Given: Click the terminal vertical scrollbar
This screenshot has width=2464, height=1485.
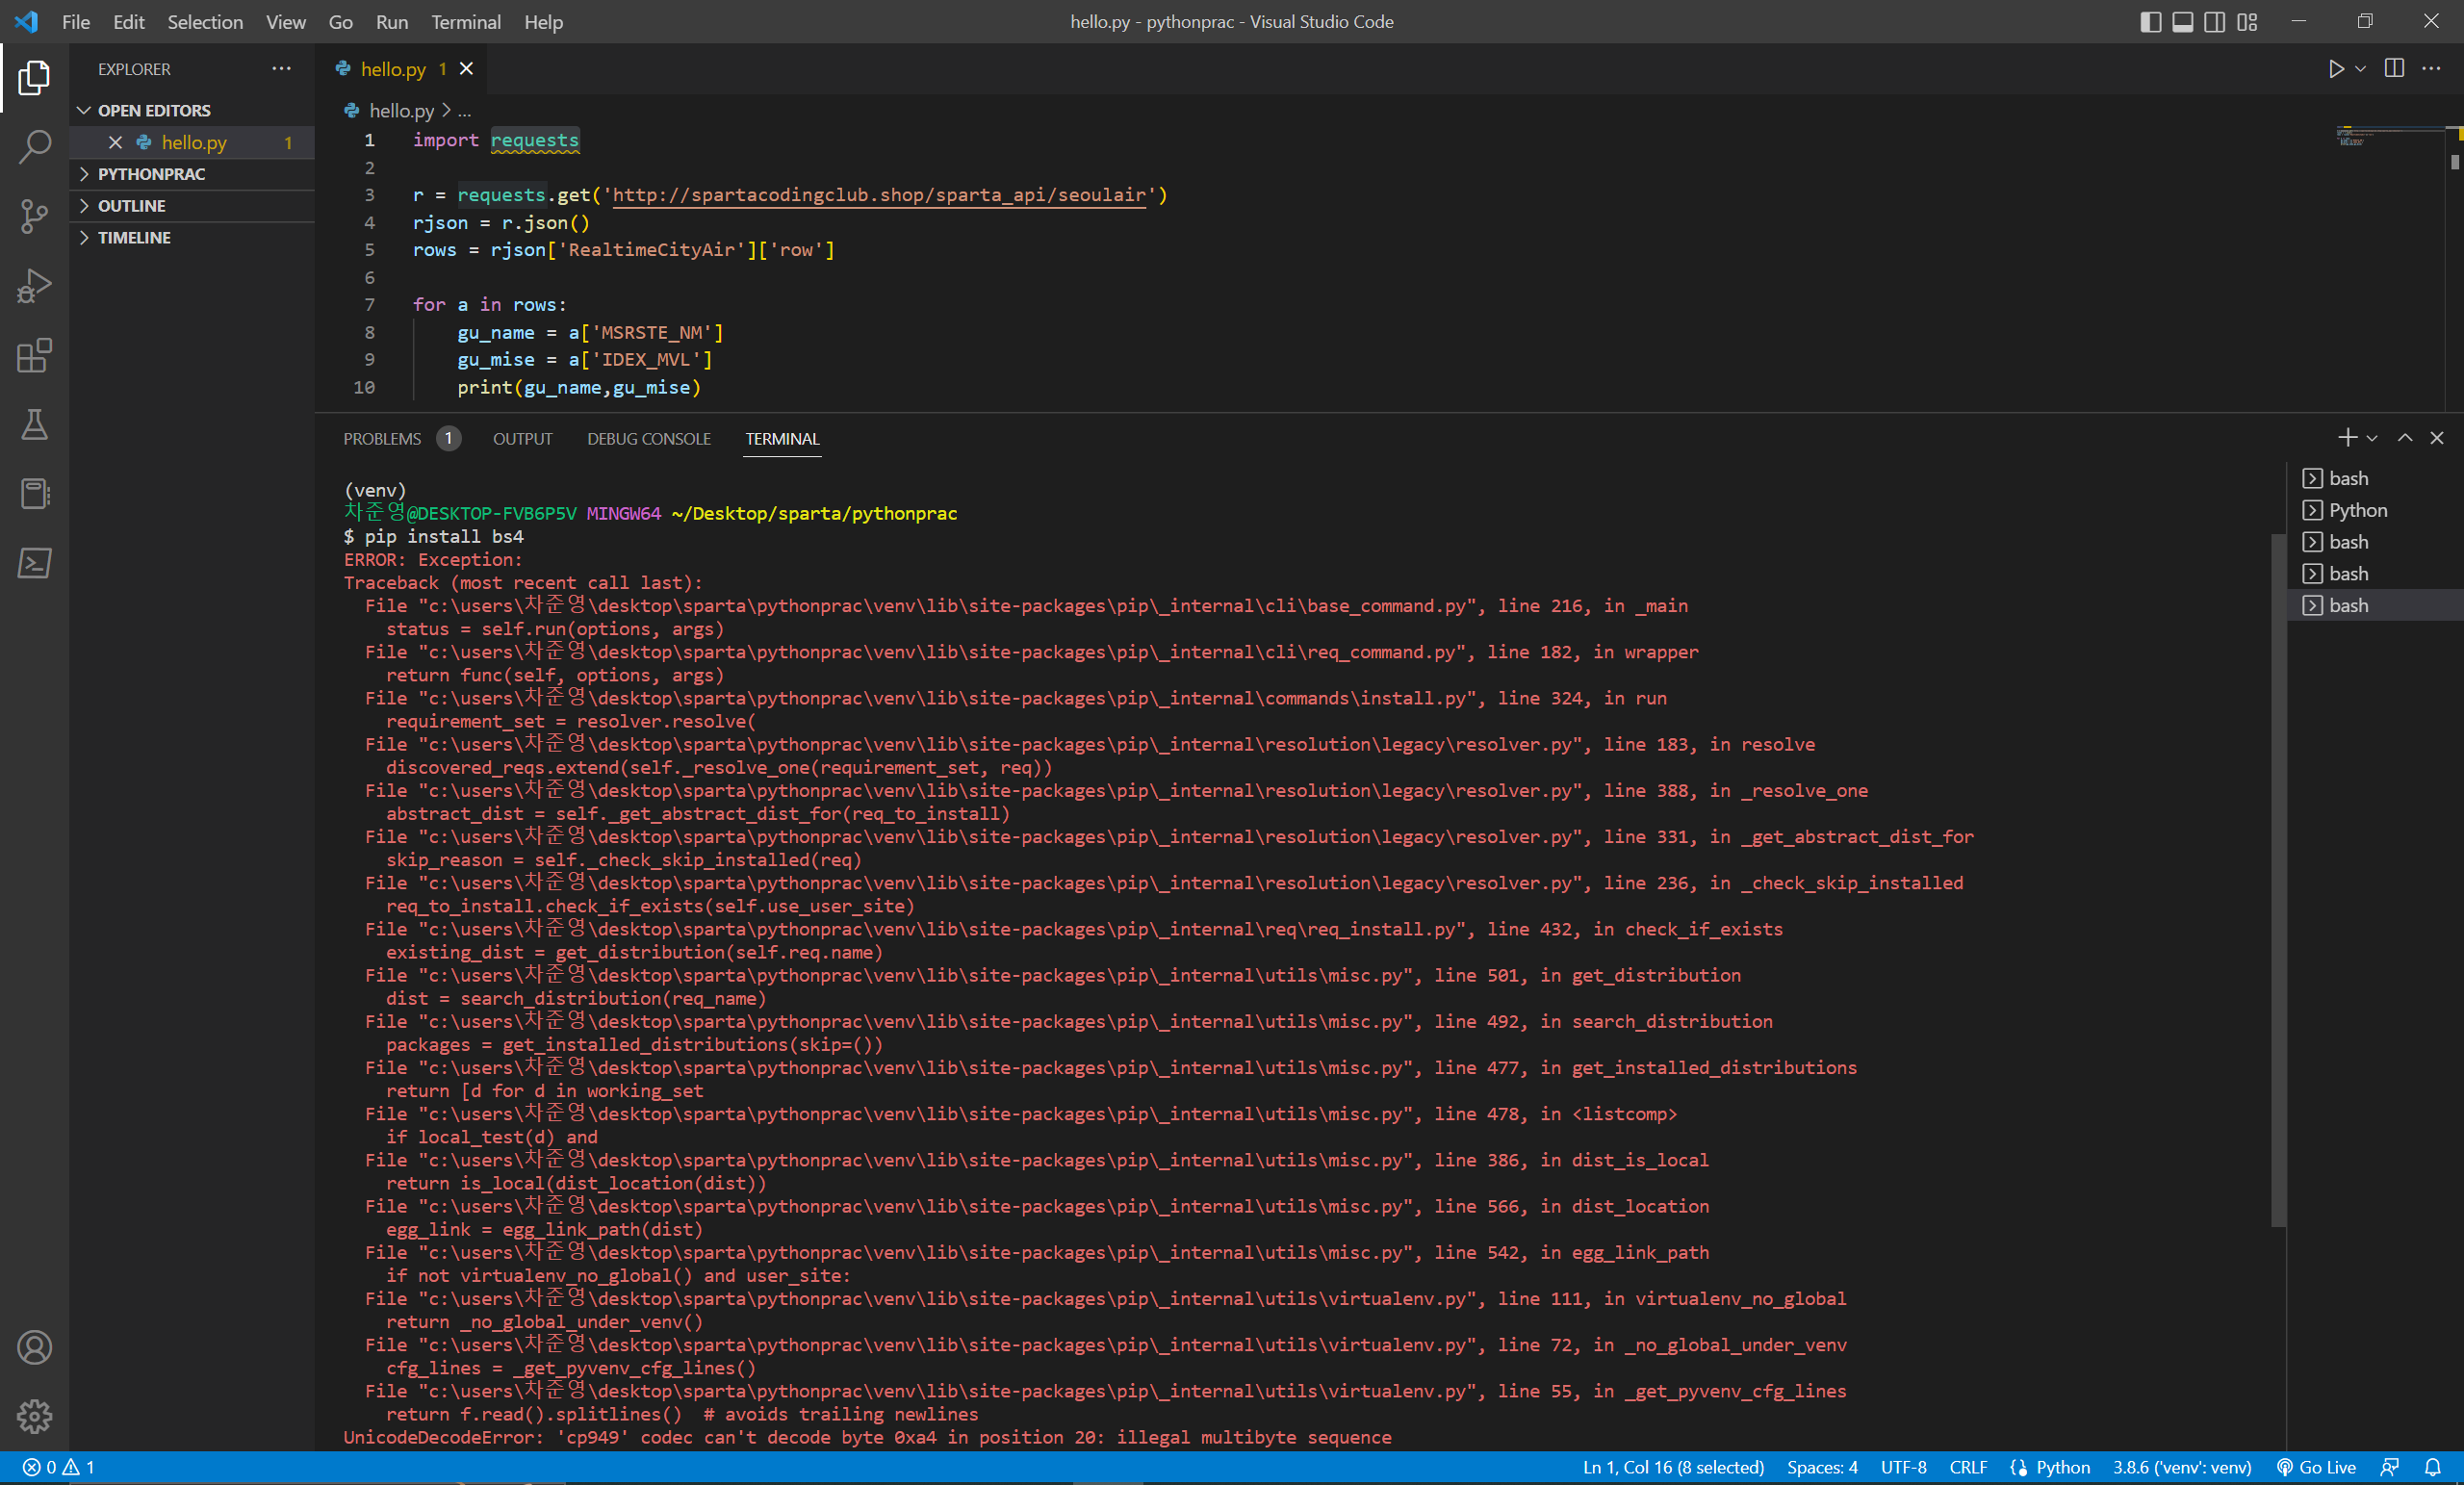Looking at the screenshot, I should [x=2278, y=880].
